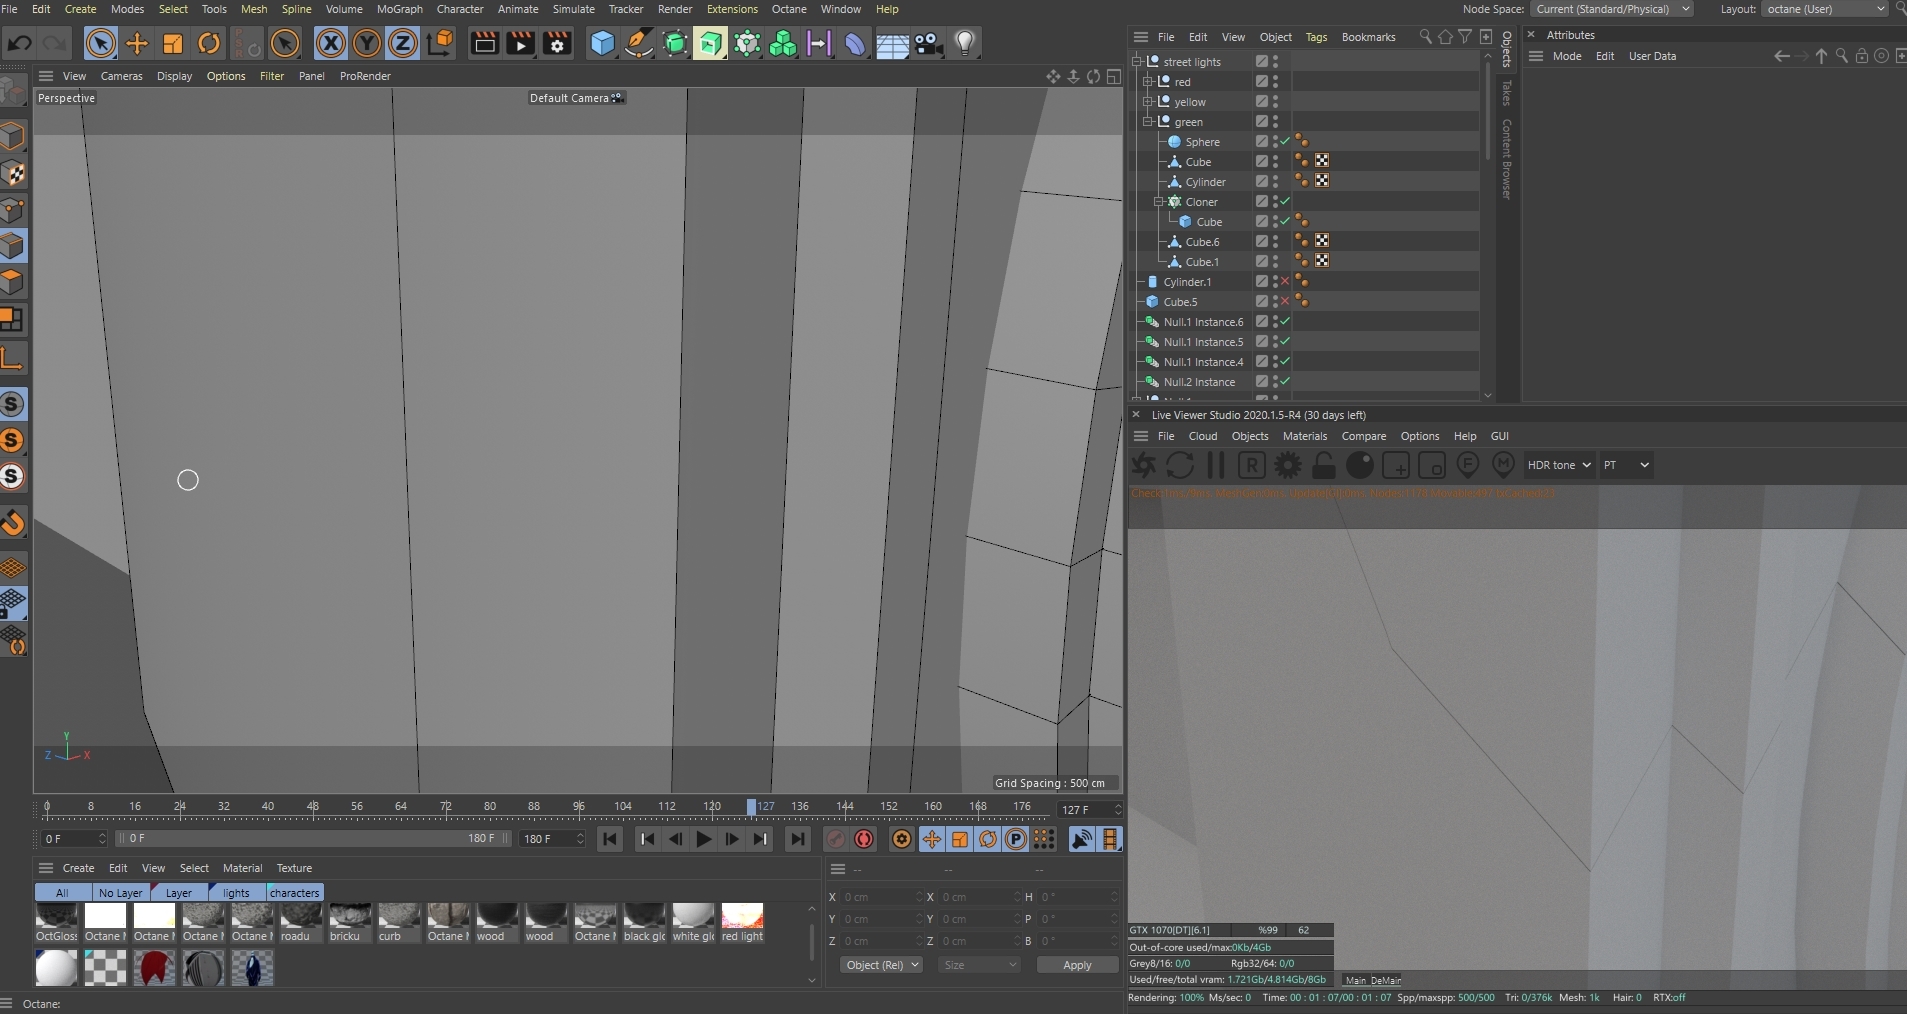Toggle Lock resolution in Live Viewer
Image resolution: width=1907 pixels, height=1014 pixels.
click(x=1324, y=465)
